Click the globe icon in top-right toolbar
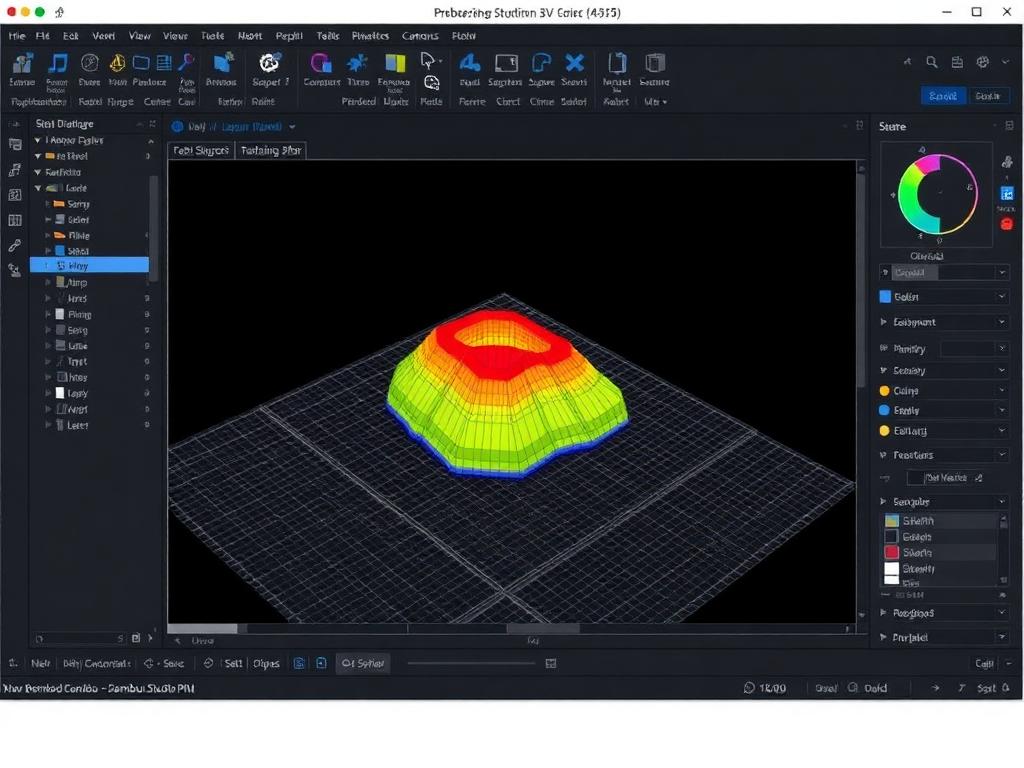The height and width of the screenshot is (768, 1024). [983, 62]
